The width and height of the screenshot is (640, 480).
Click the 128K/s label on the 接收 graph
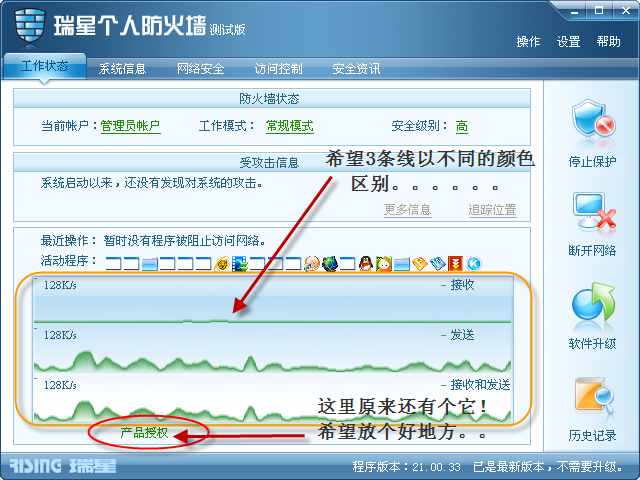click(60, 285)
